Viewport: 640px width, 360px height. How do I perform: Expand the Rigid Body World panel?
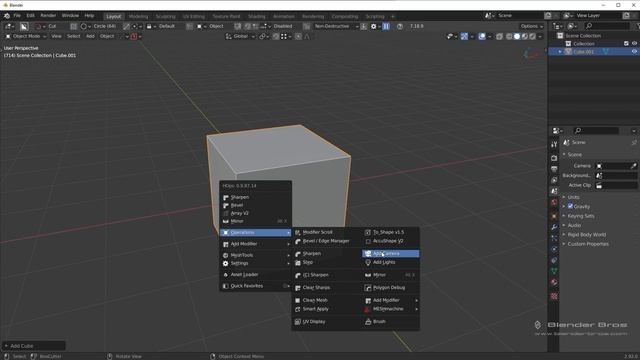click(x=586, y=235)
